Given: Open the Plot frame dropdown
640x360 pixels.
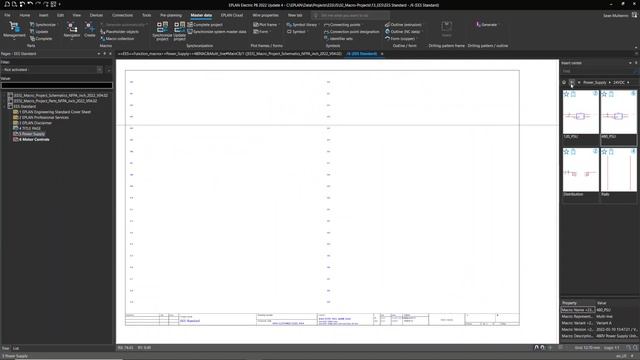Looking at the screenshot, I should [x=266, y=24].
